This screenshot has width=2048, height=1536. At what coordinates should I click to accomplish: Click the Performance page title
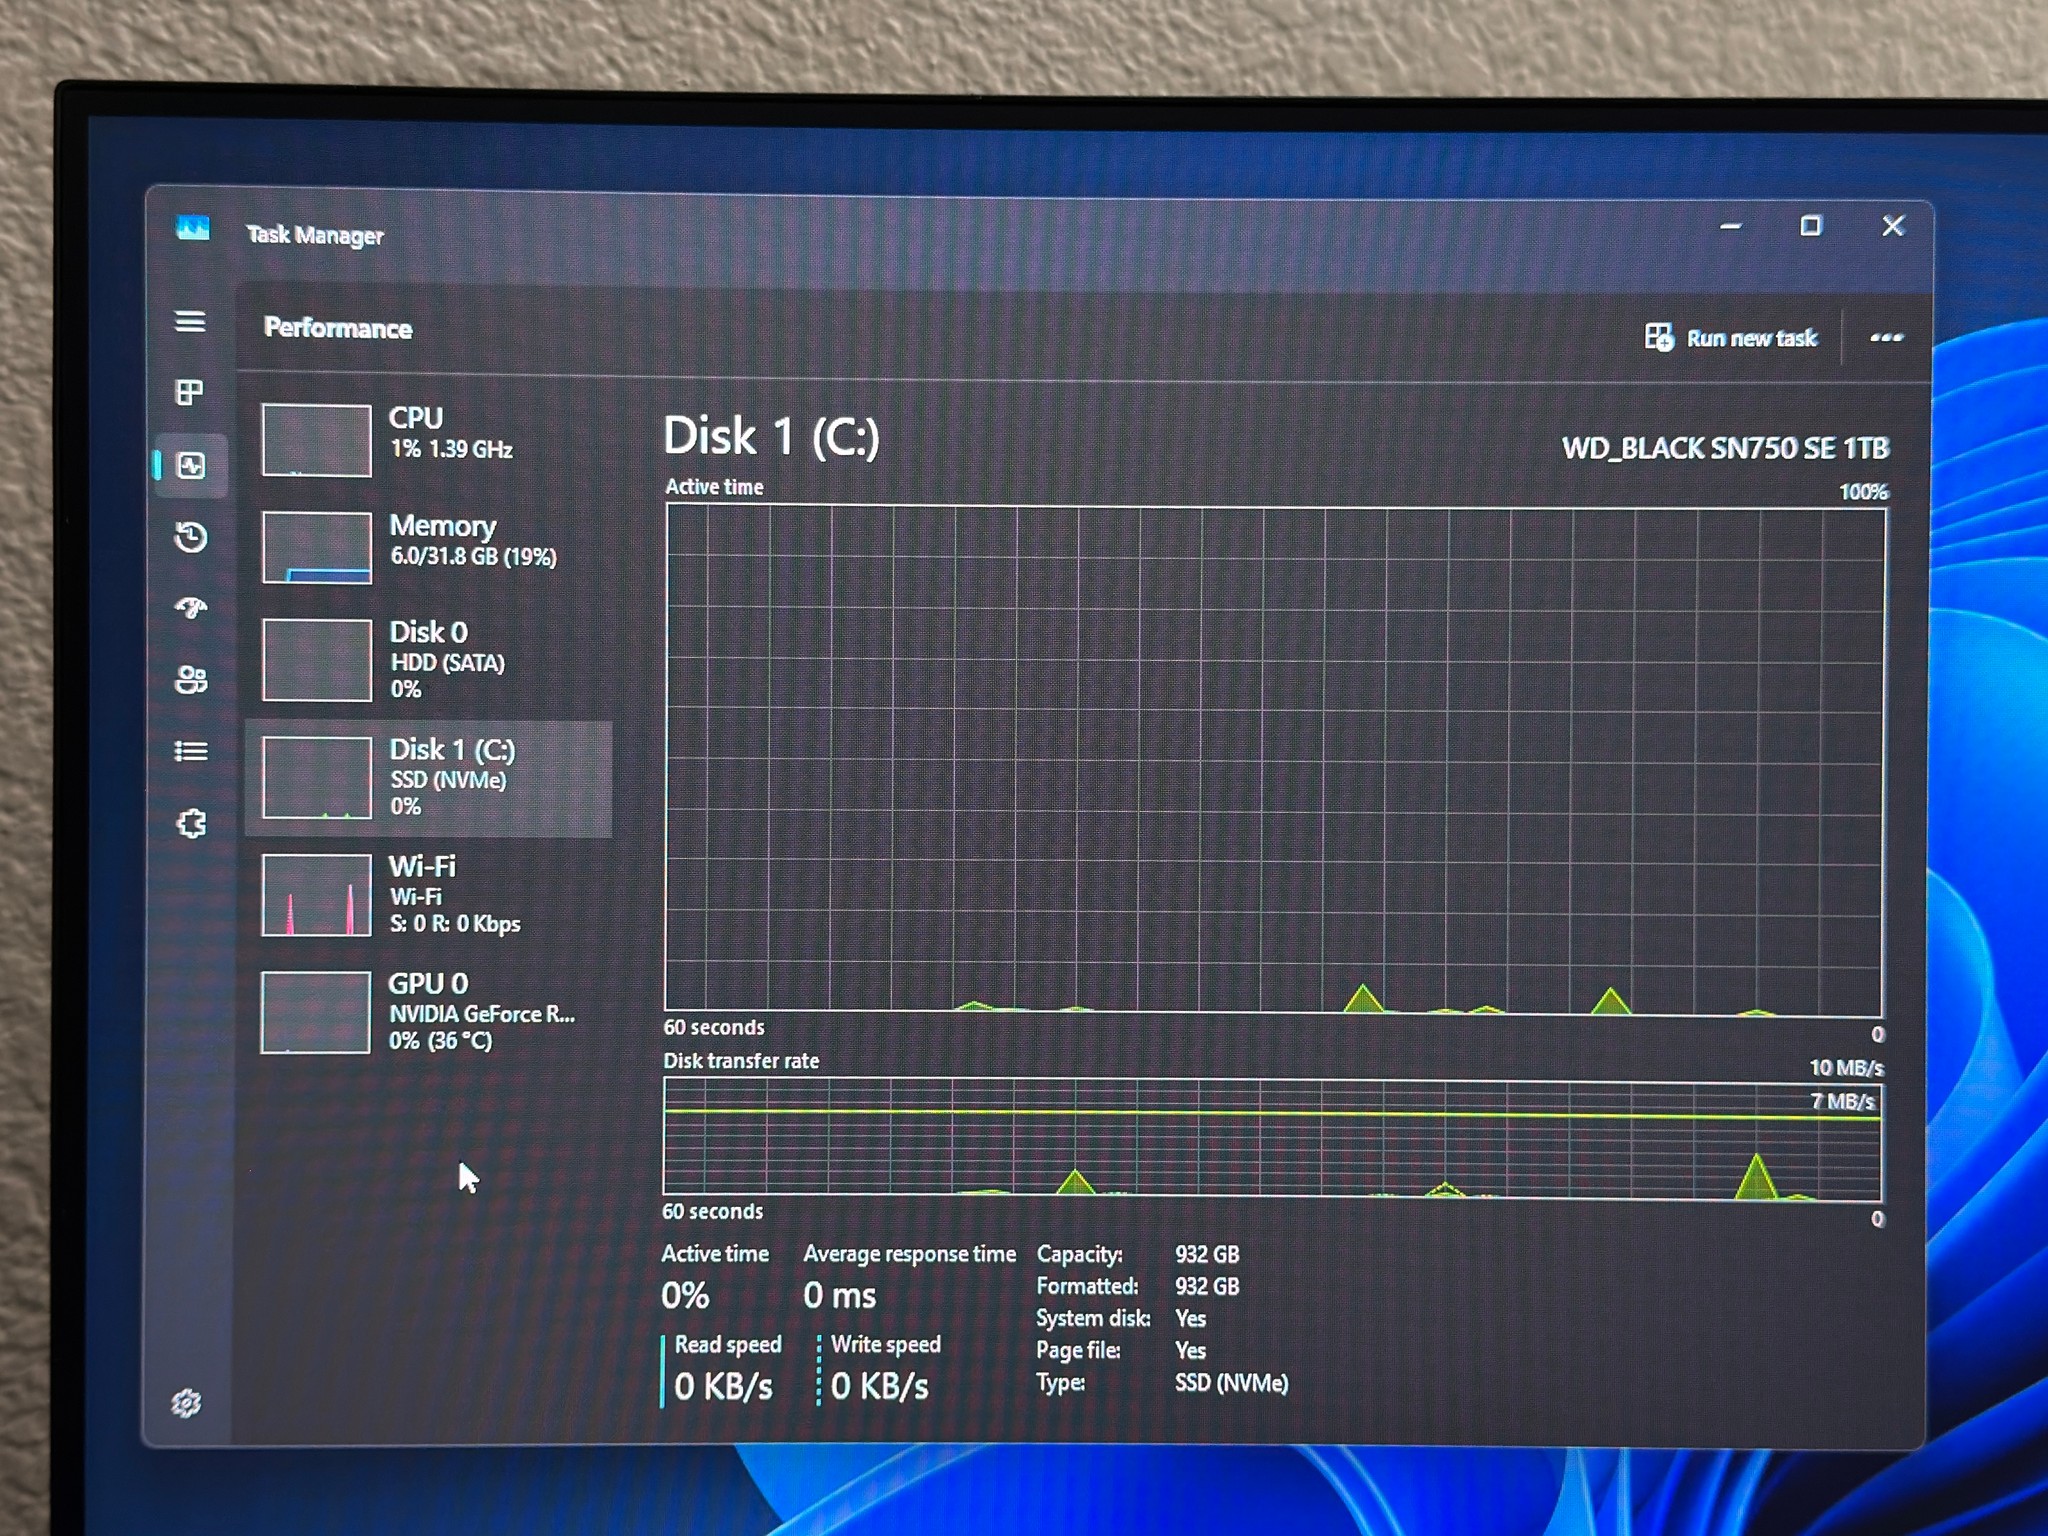tap(338, 328)
